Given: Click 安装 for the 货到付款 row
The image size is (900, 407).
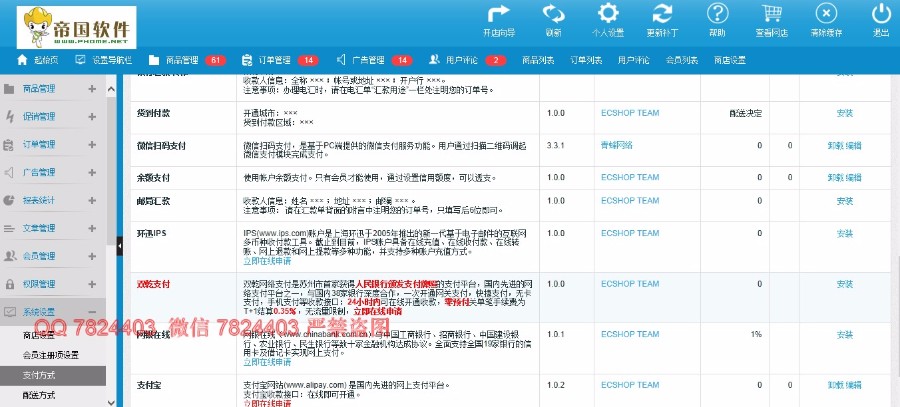Looking at the screenshot, I should [x=844, y=113].
